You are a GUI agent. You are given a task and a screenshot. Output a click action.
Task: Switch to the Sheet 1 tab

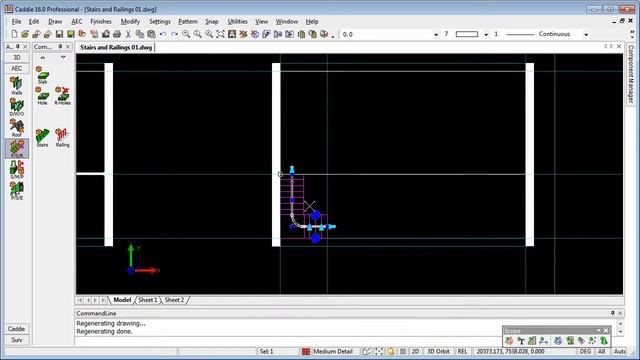click(147, 300)
